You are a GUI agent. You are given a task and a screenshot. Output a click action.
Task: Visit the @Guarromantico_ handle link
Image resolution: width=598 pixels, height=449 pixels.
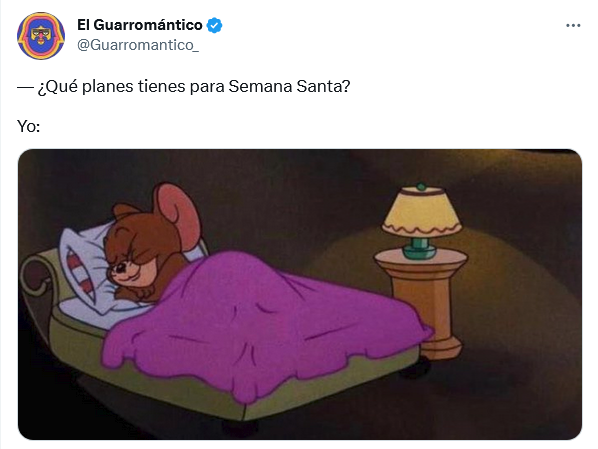click(x=138, y=45)
